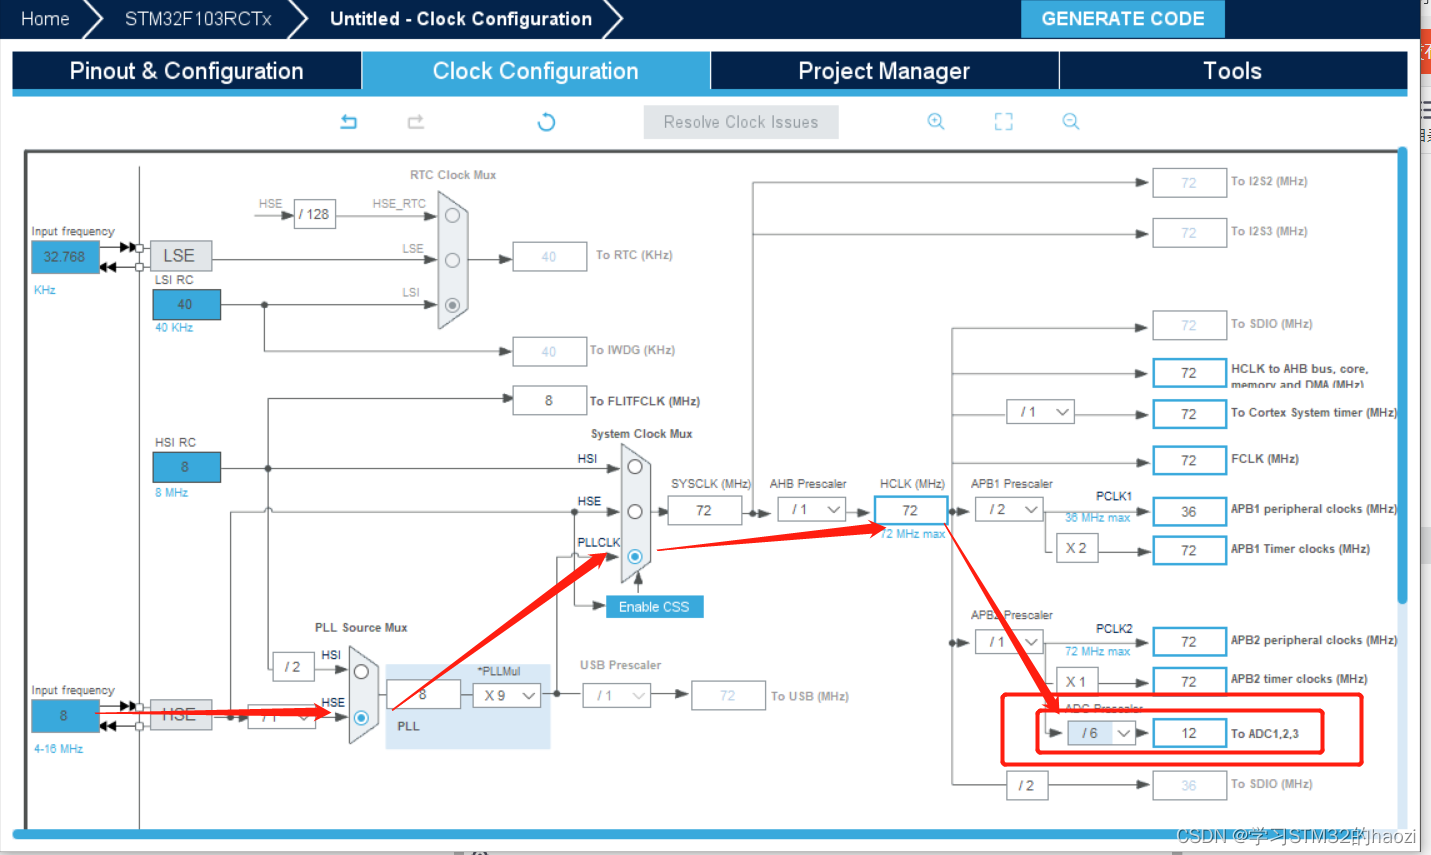The width and height of the screenshot is (1431, 855).
Task: Select HSE_RTC in the RTC Clock Mux
Action: (x=452, y=215)
